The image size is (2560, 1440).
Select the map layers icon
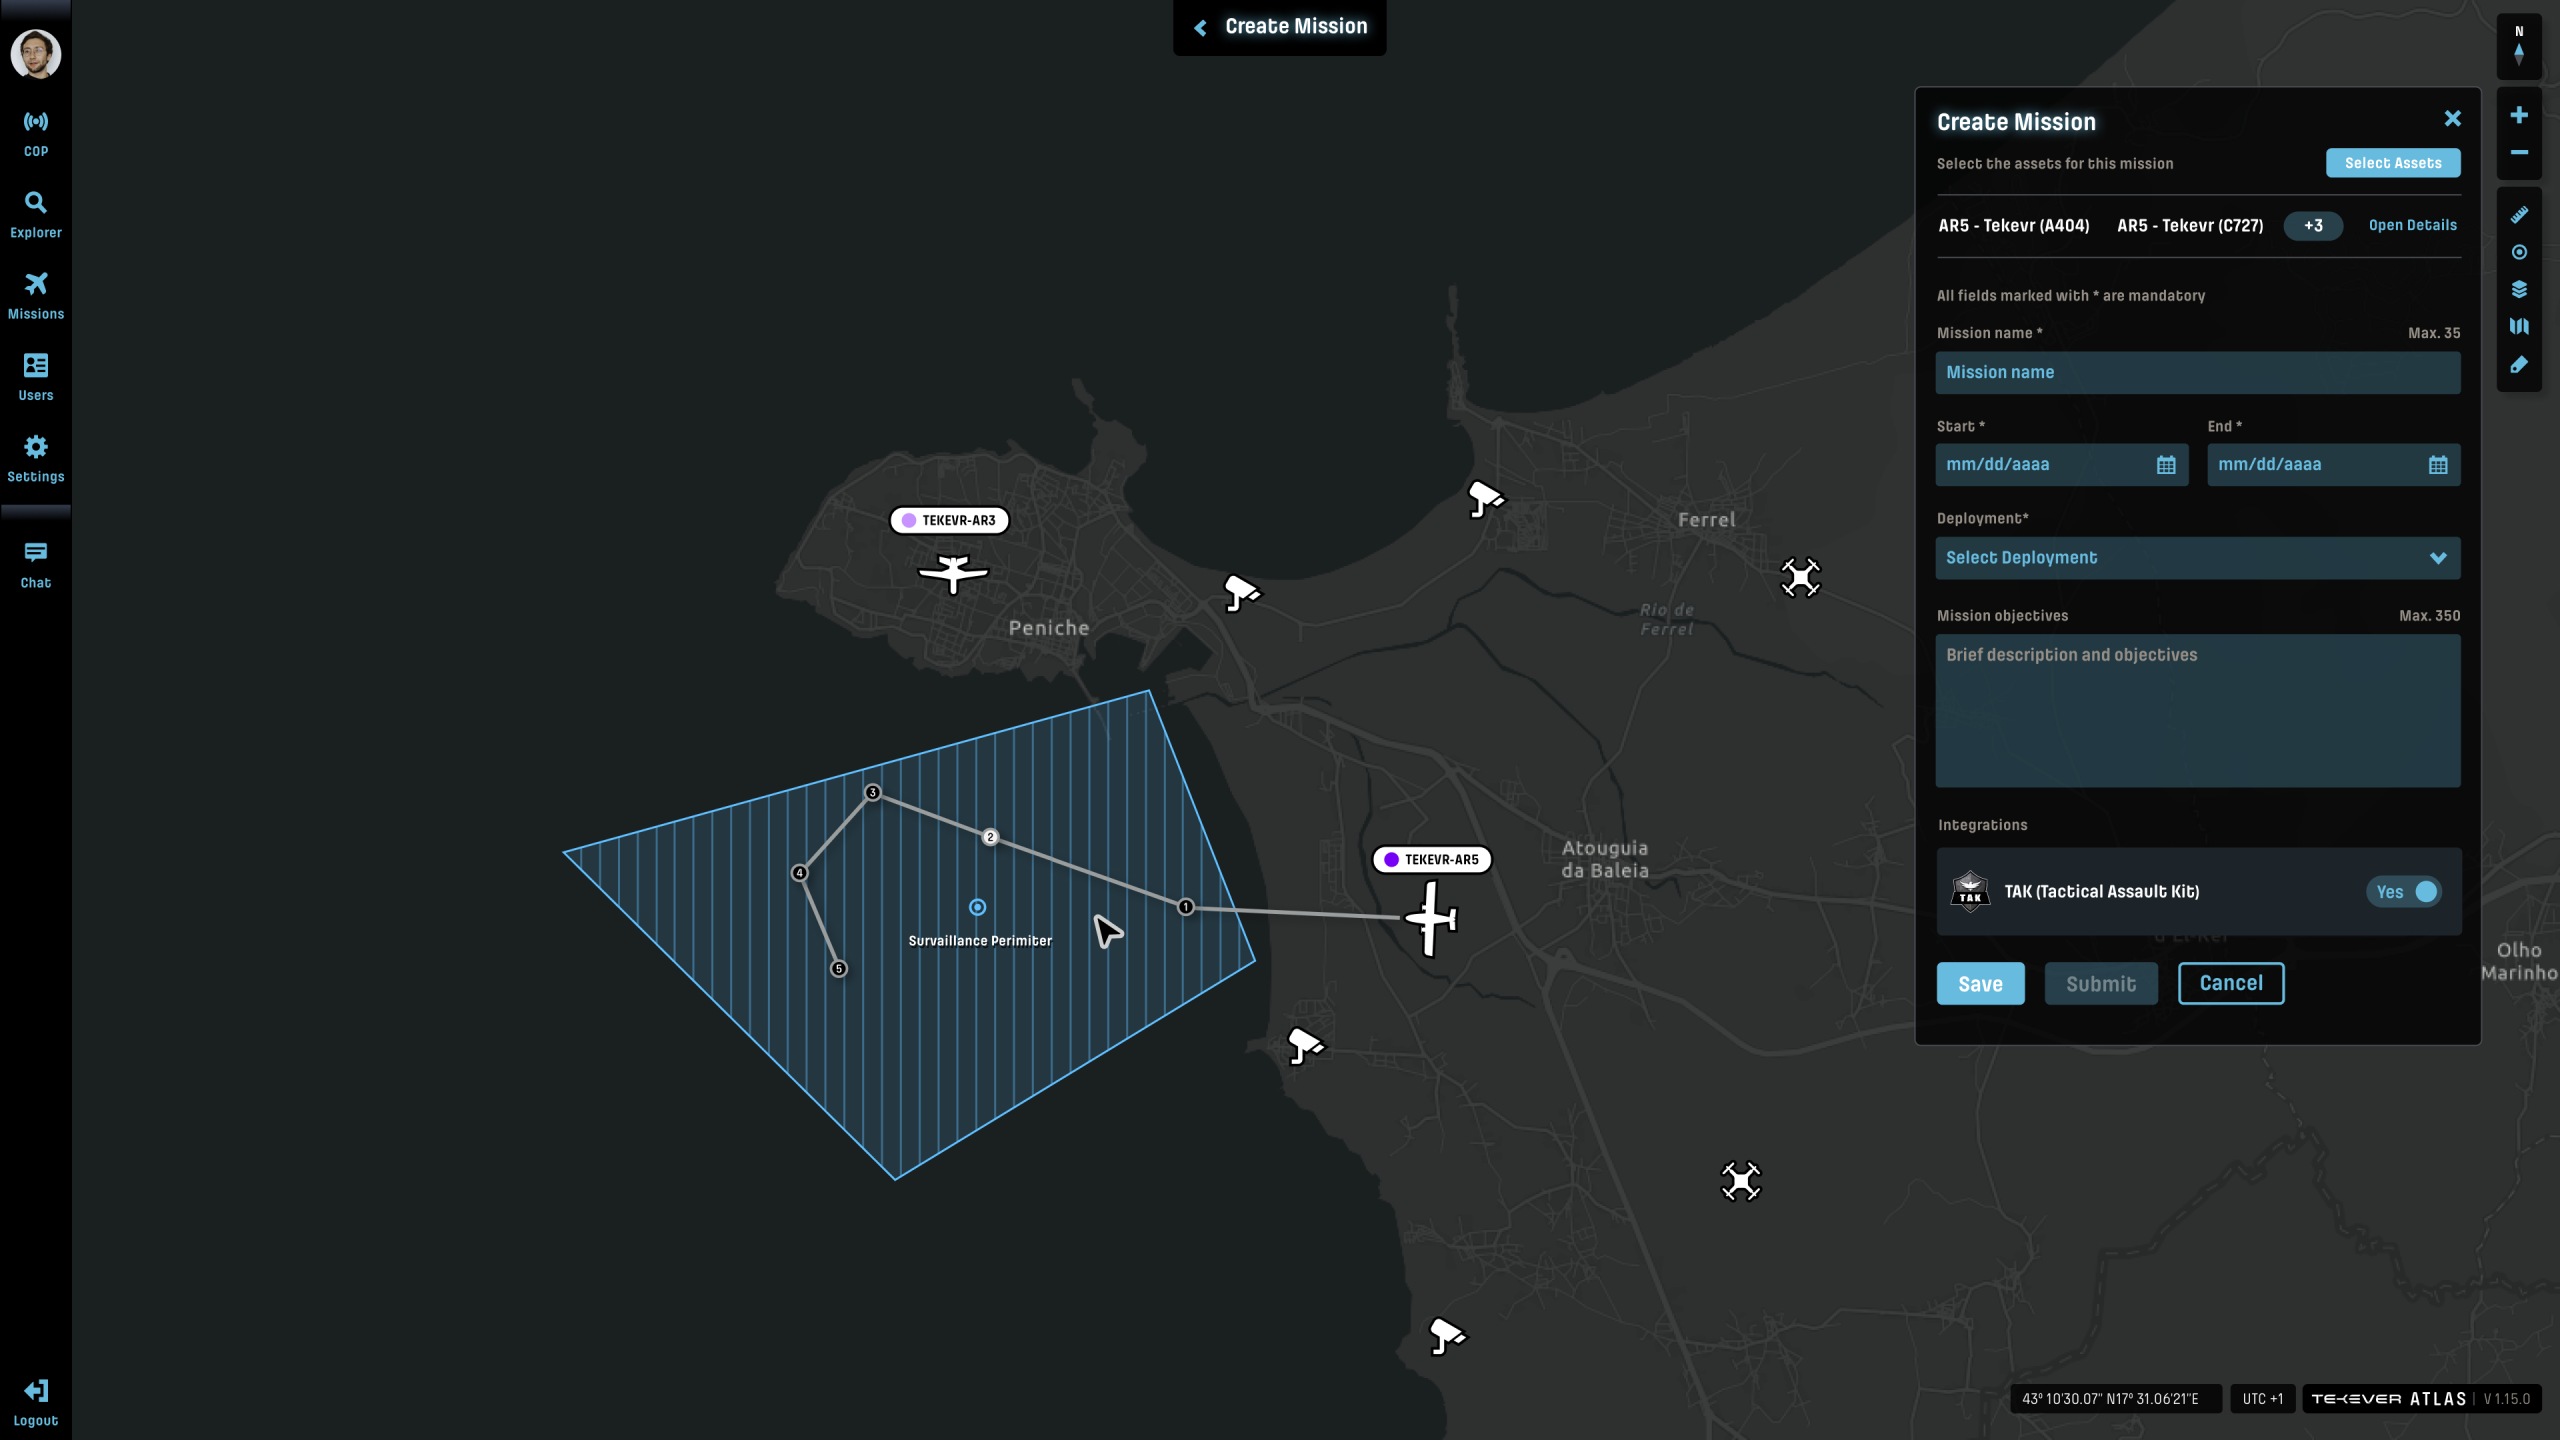point(2519,289)
